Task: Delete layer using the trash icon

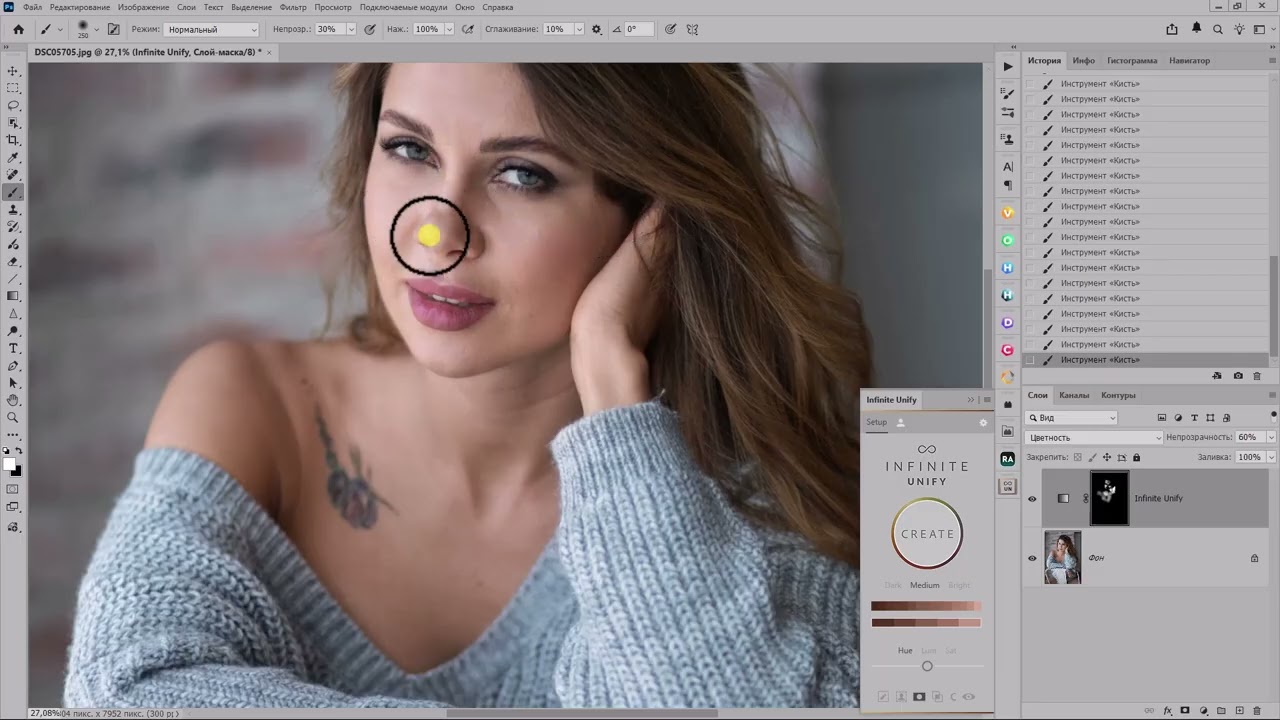Action: click(1257, 711)
